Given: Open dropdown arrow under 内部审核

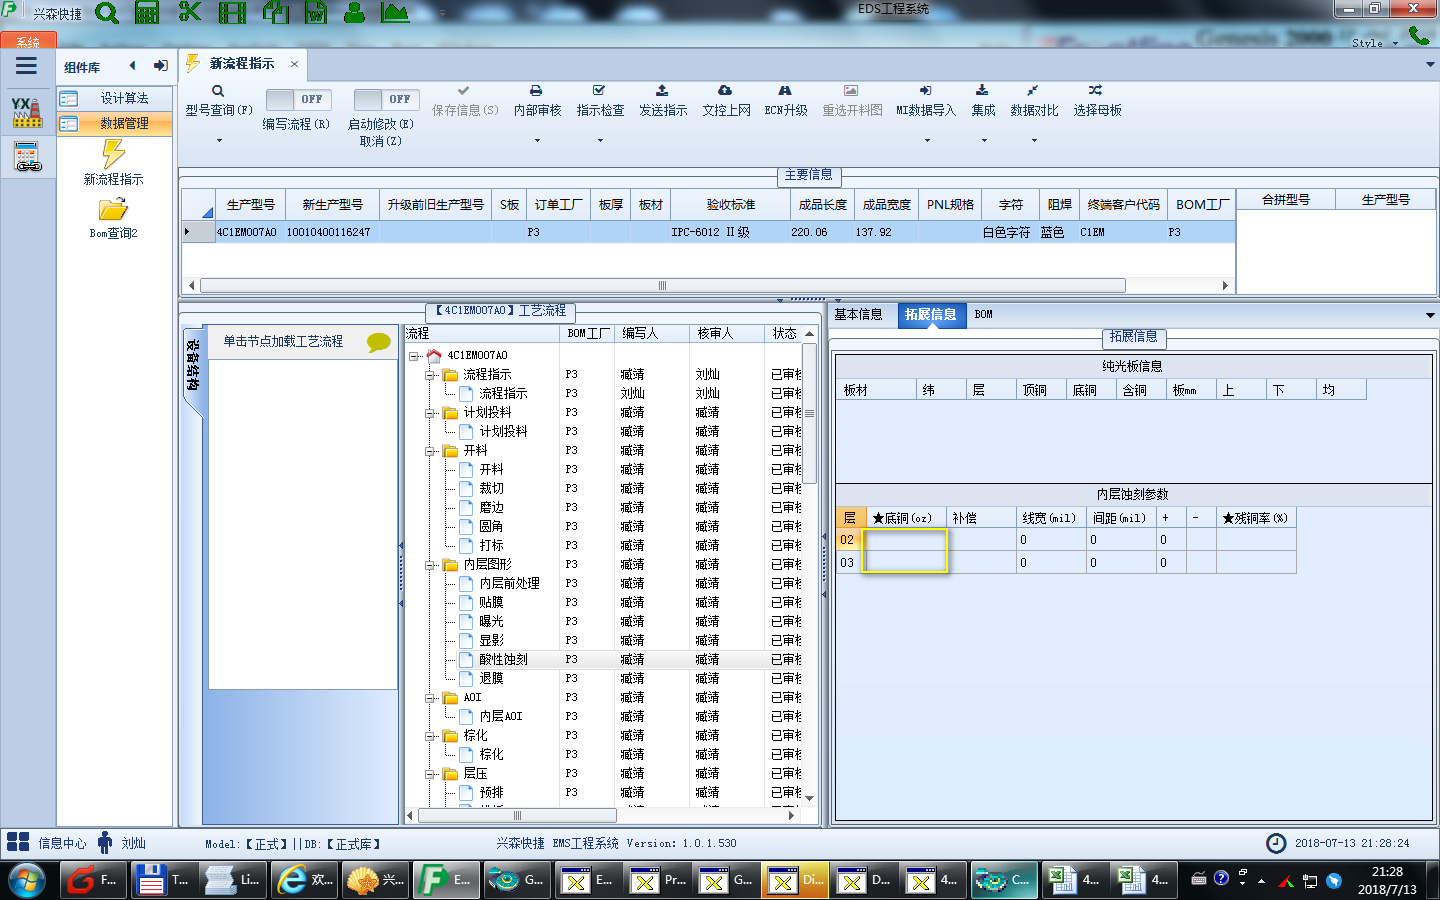Looking at the screenshot, I should 537,140.
